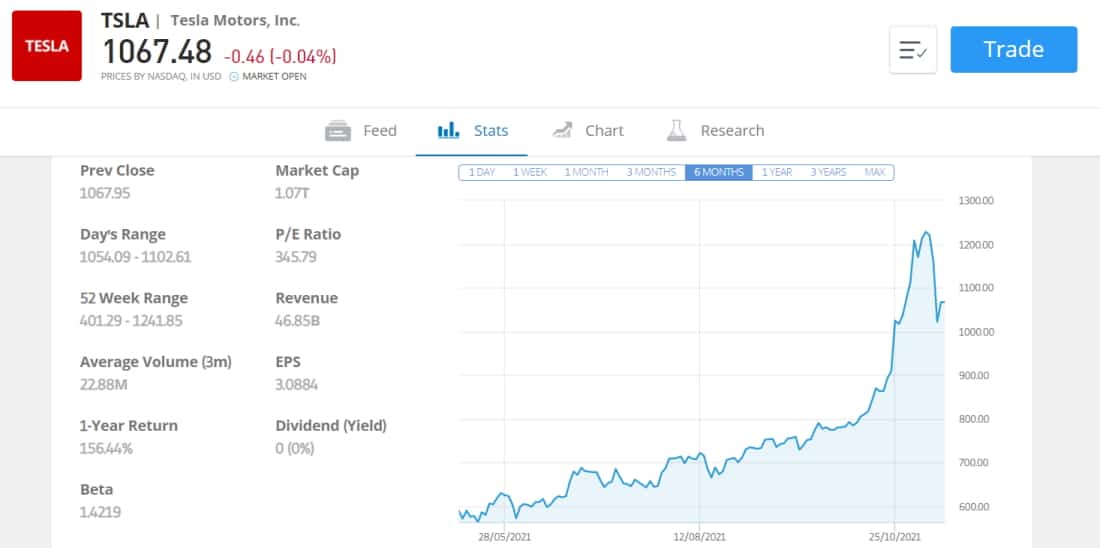The image size is (1100, 548).
Task: Click the EPS value 3.0884
Action: (297, 385)
